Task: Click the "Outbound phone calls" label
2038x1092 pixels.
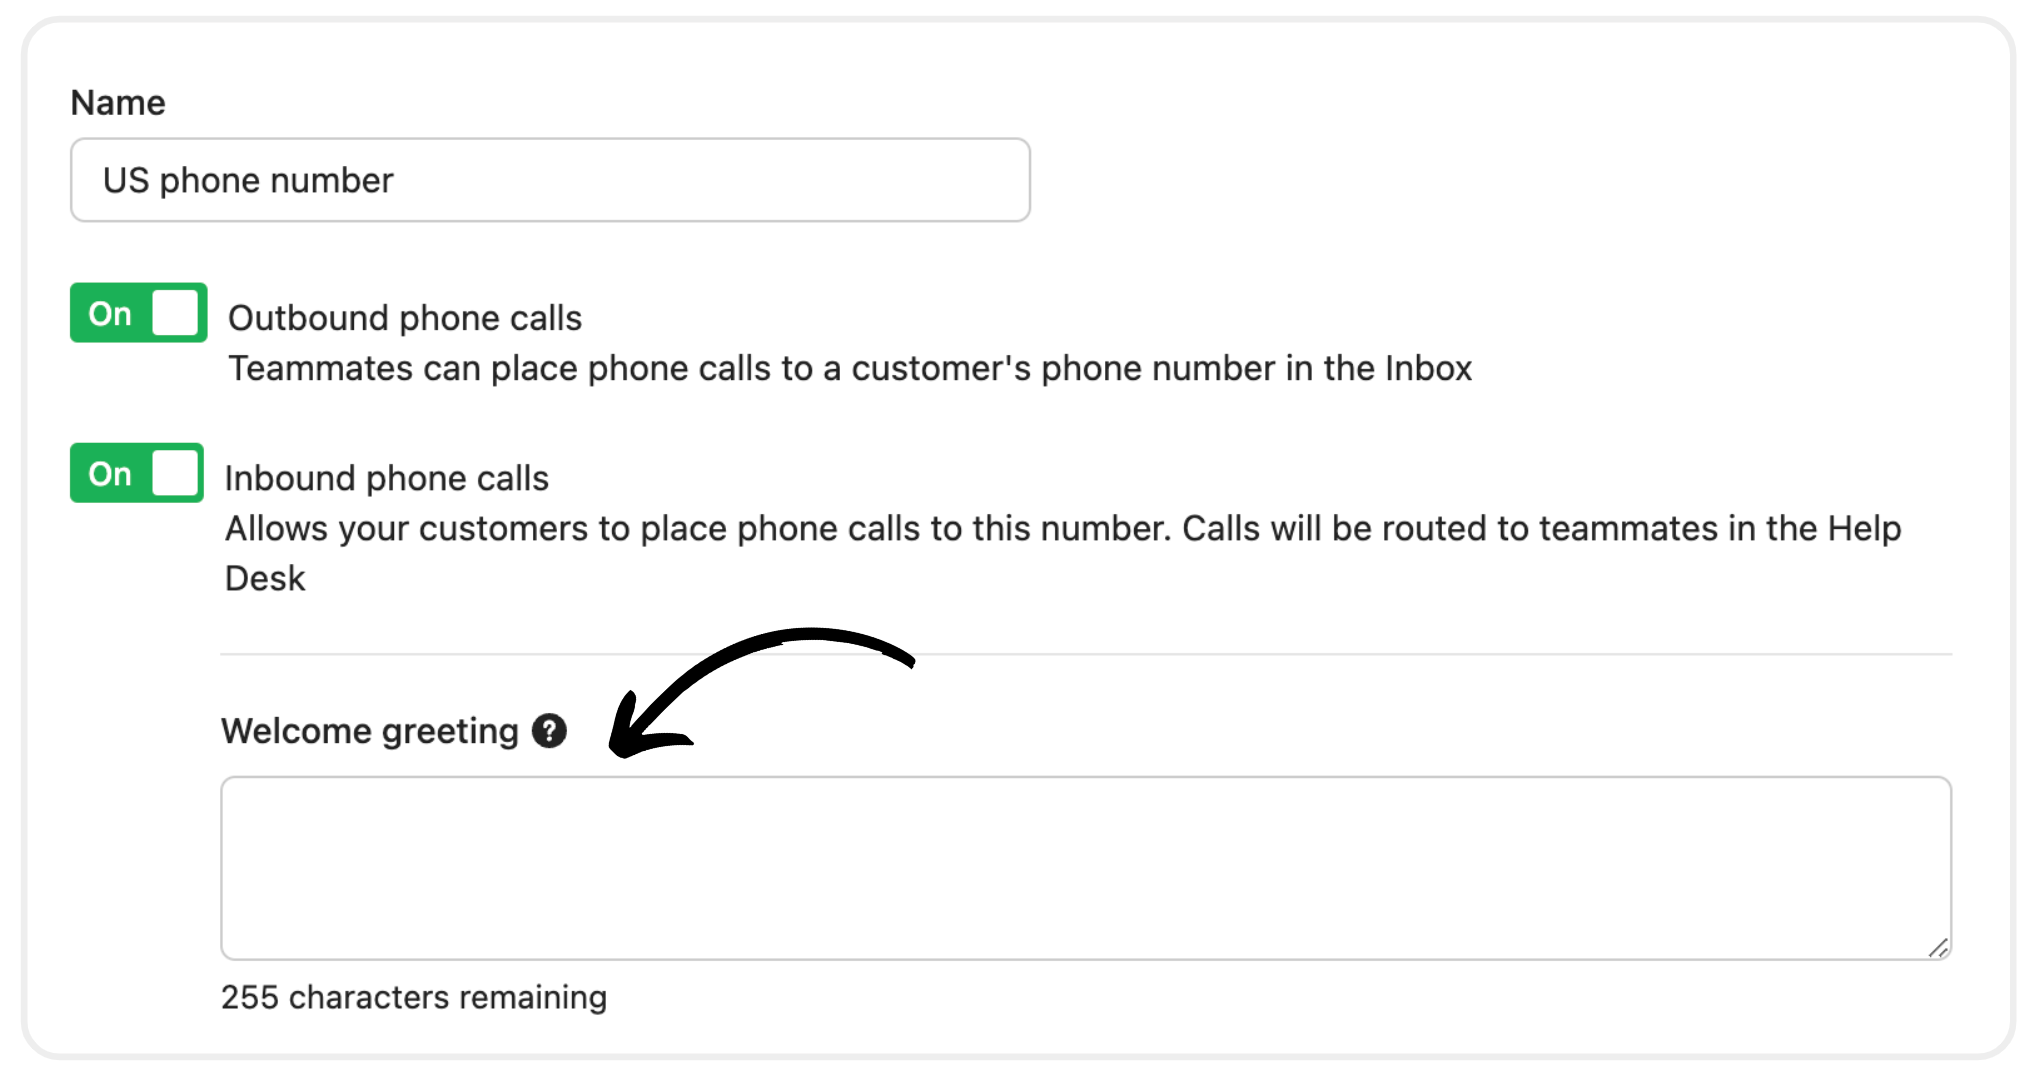Action: tap(405, 318)
